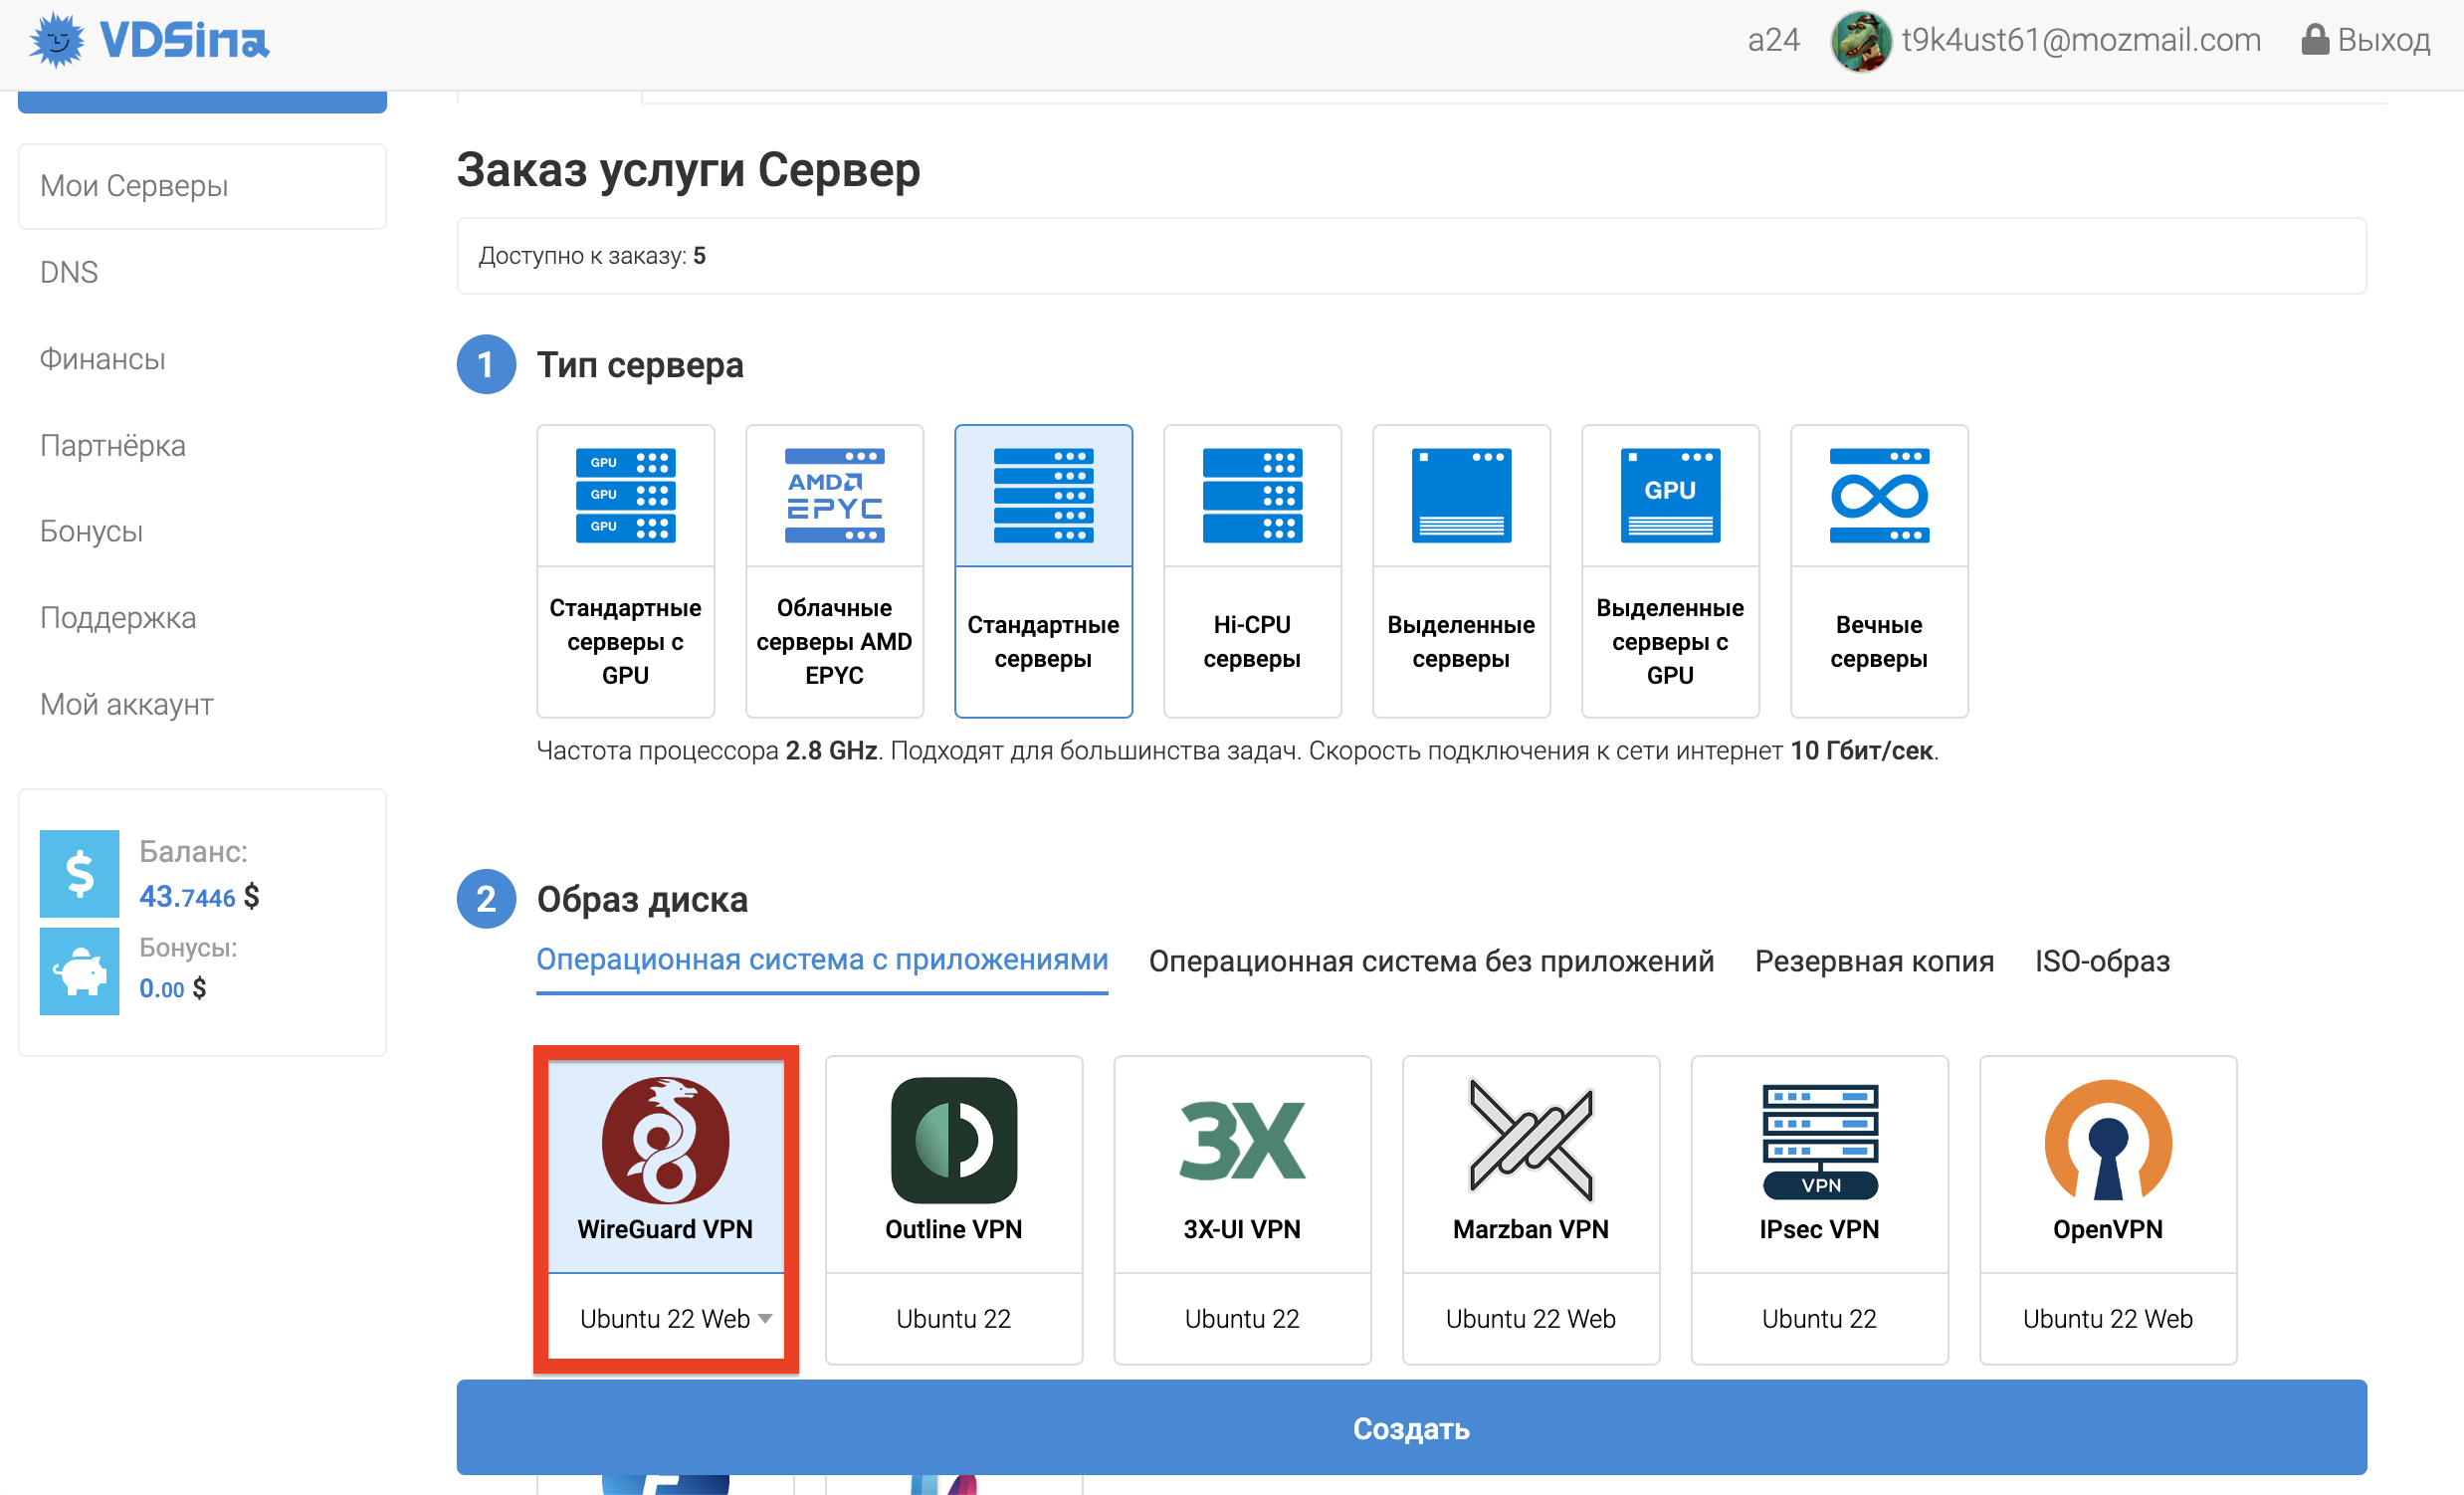Click Ubuntu 22 Web under Marzban VPN
Screen dimensions: 2464x1495
(x=1531, y=1318)
